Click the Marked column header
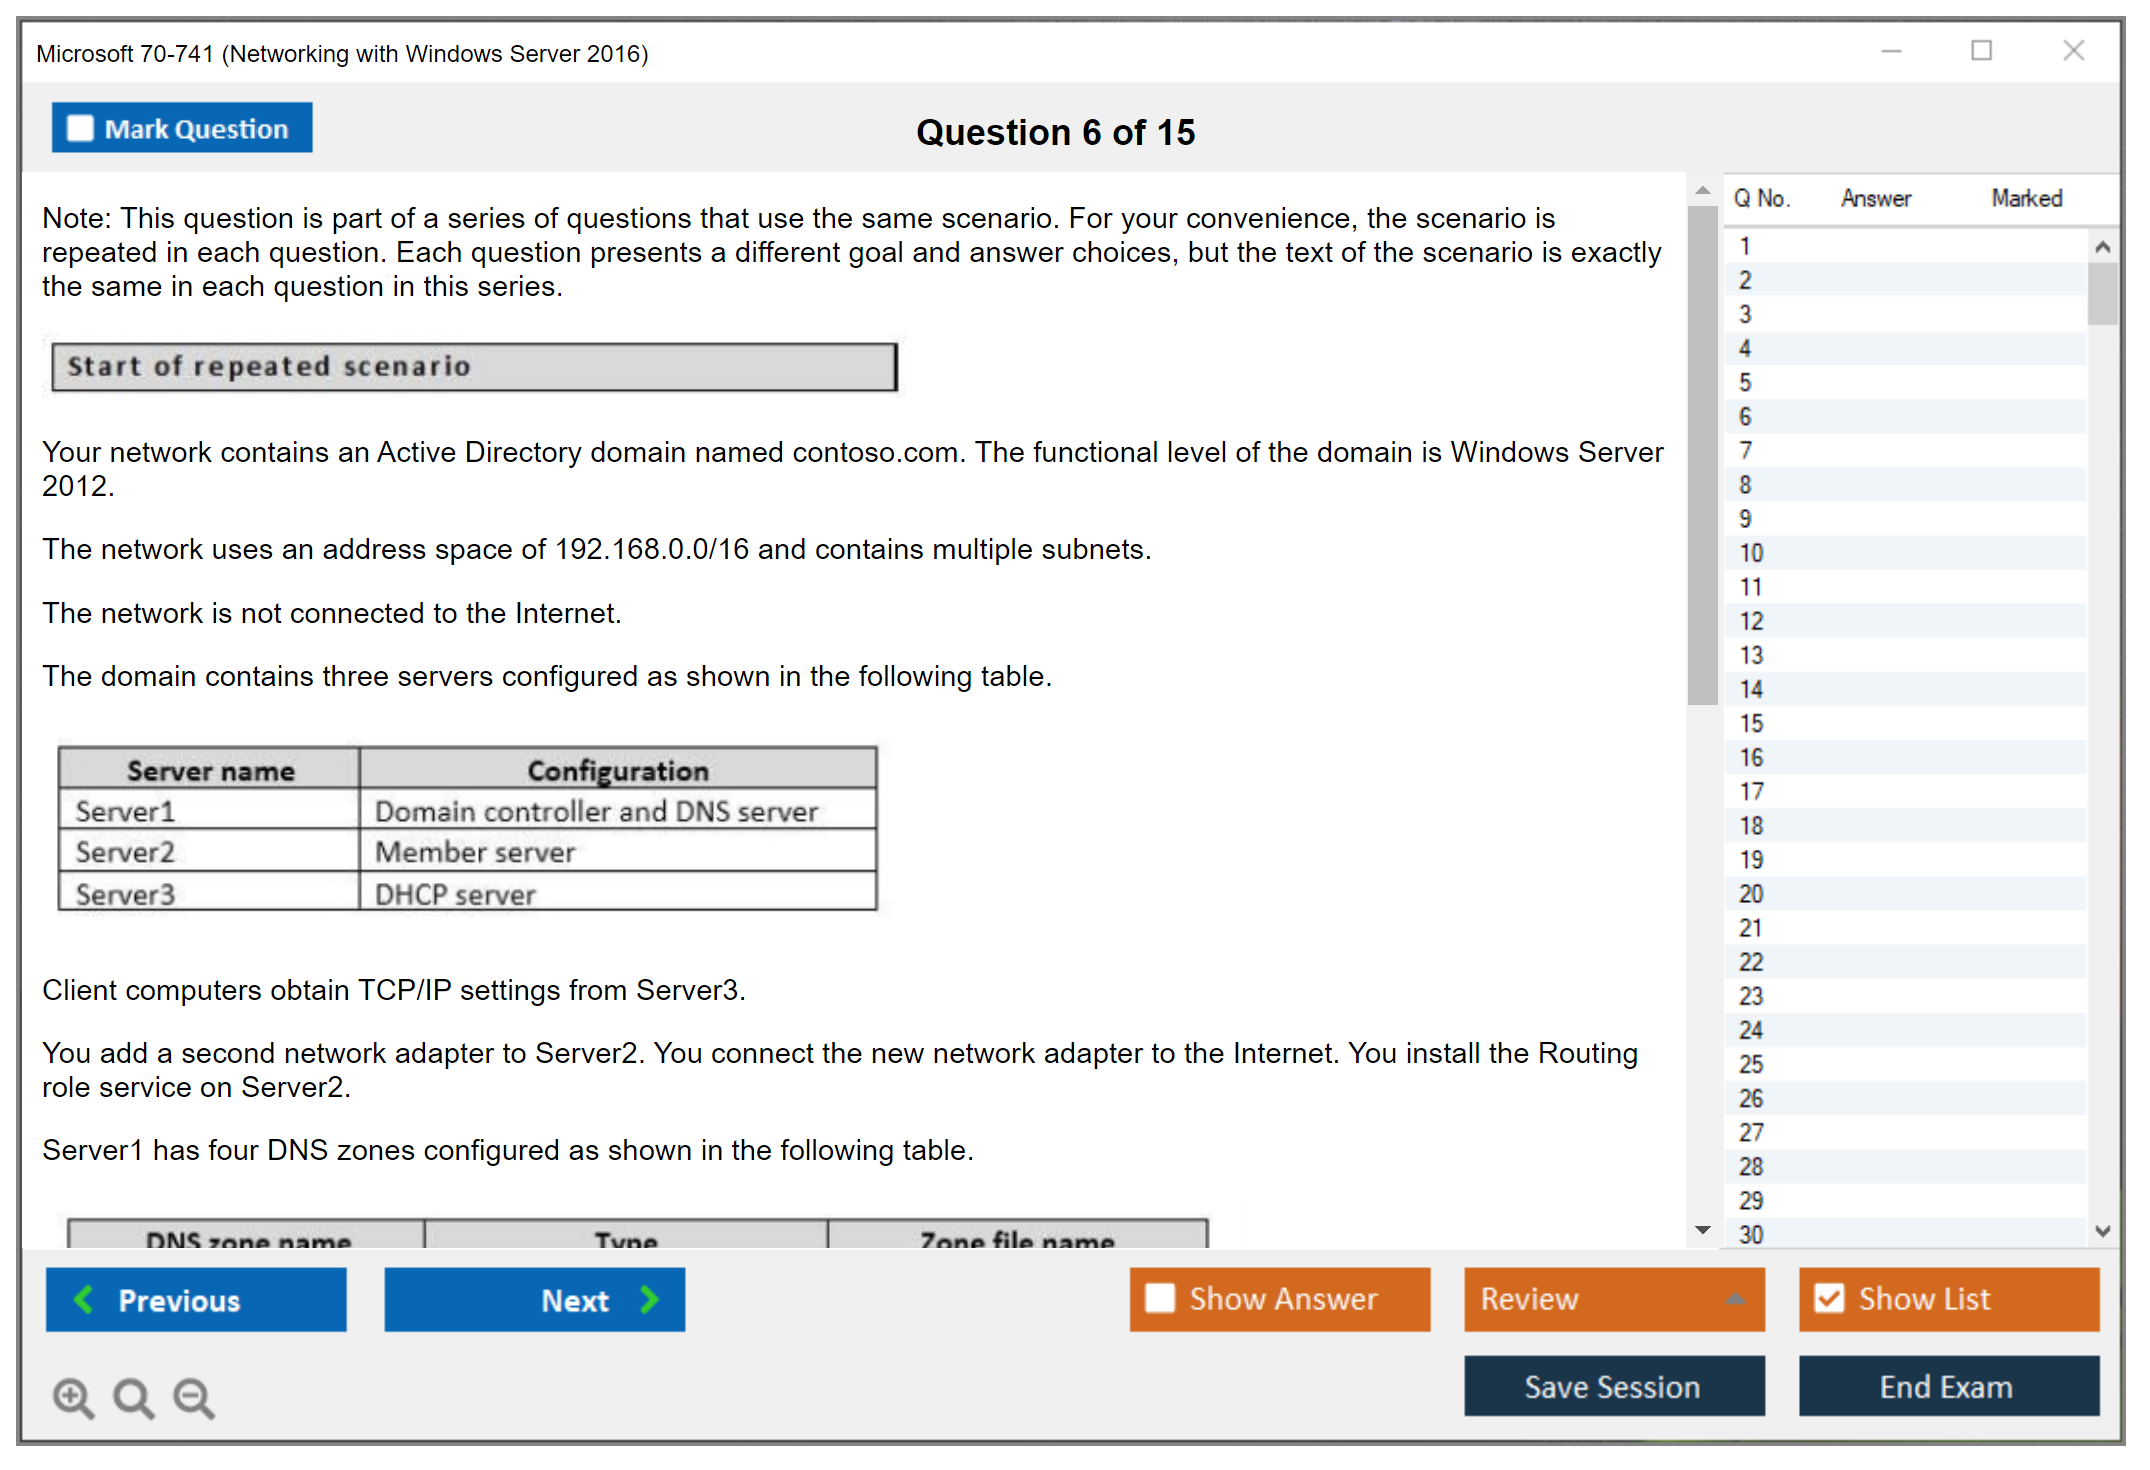Image resolution: width=2150 pixels, height=1470 pixels. pos(2026,198)
